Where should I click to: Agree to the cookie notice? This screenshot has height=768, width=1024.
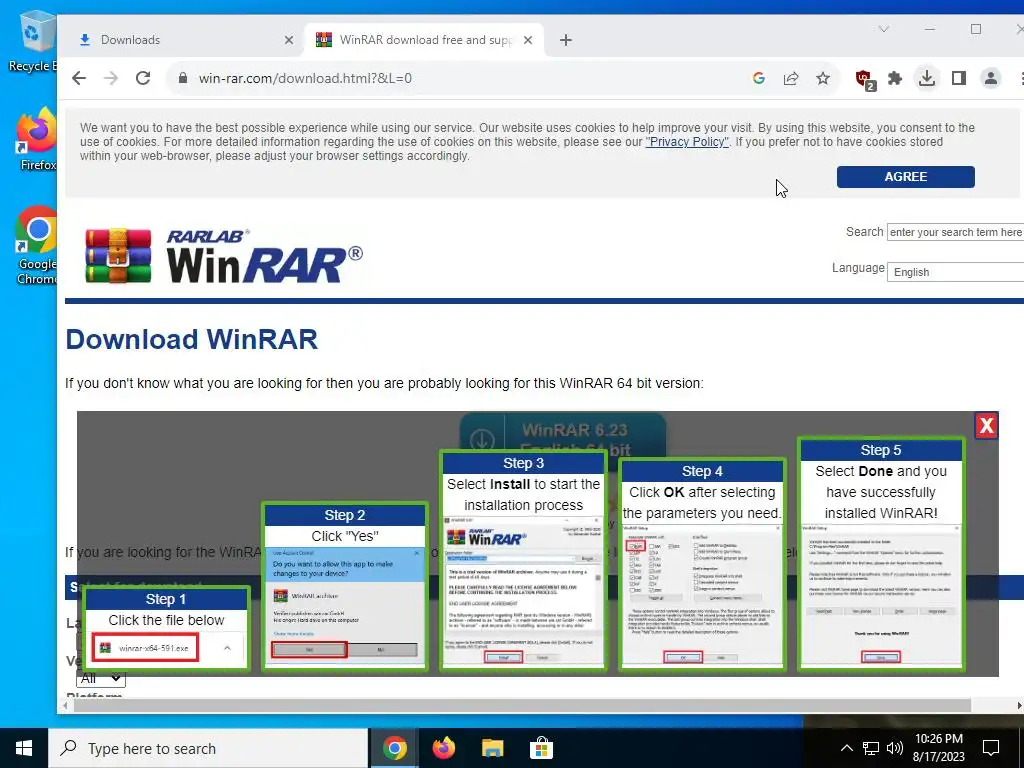(x=905, y=176)
